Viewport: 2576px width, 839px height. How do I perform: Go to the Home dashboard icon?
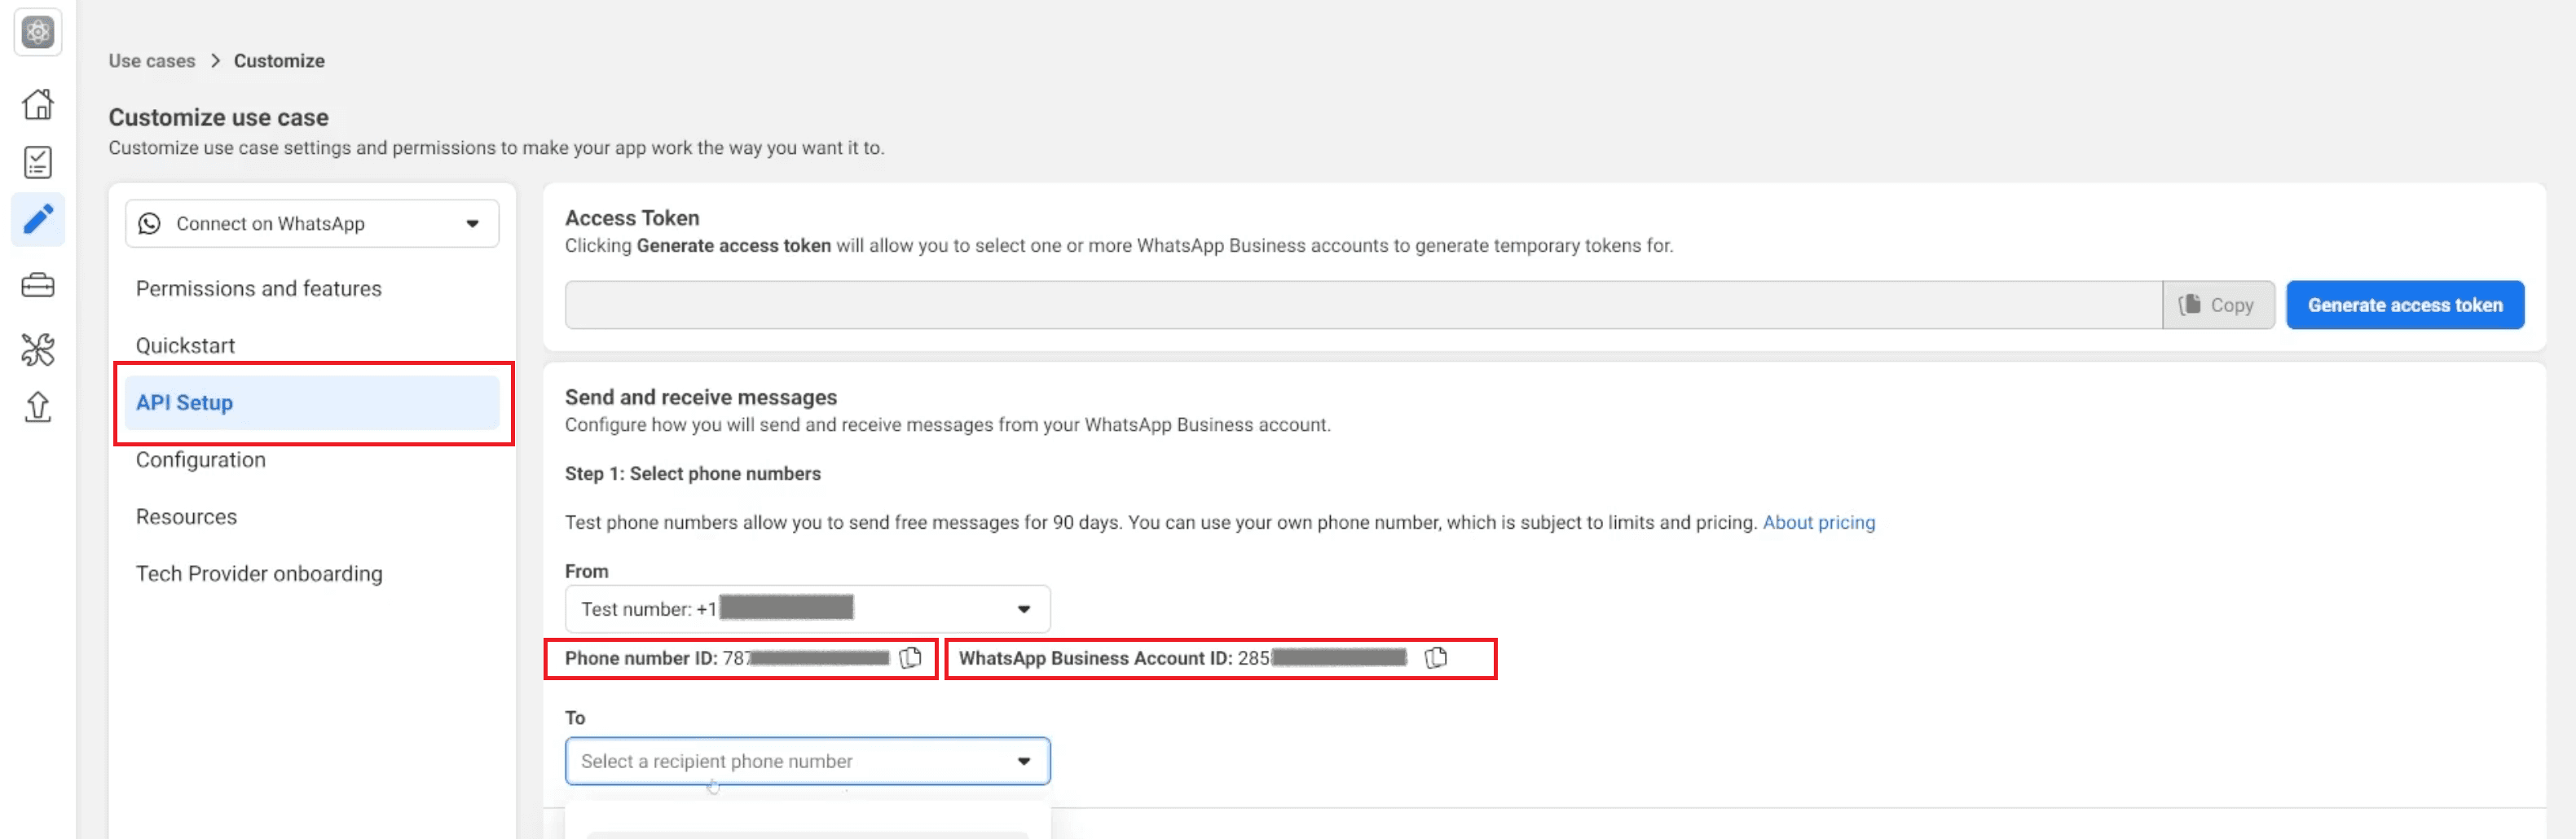pyautogui.click(x=38, y=104)
